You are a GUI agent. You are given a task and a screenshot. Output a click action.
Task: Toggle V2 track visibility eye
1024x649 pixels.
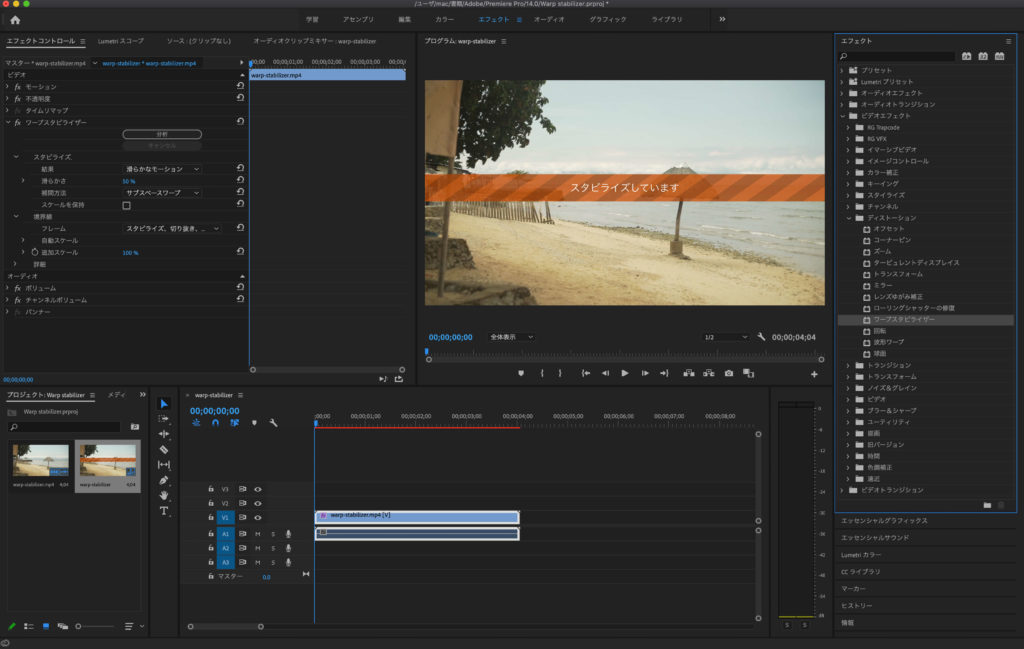[x=258, y=503]
